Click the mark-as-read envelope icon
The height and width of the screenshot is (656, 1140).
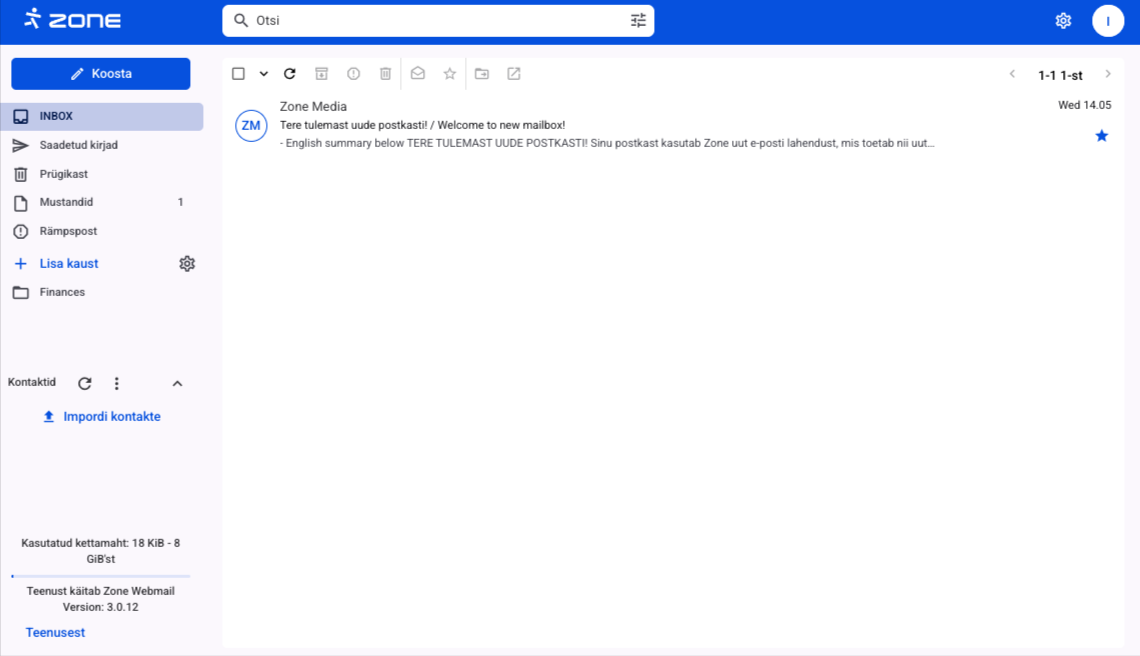click(x=418, y=74)
